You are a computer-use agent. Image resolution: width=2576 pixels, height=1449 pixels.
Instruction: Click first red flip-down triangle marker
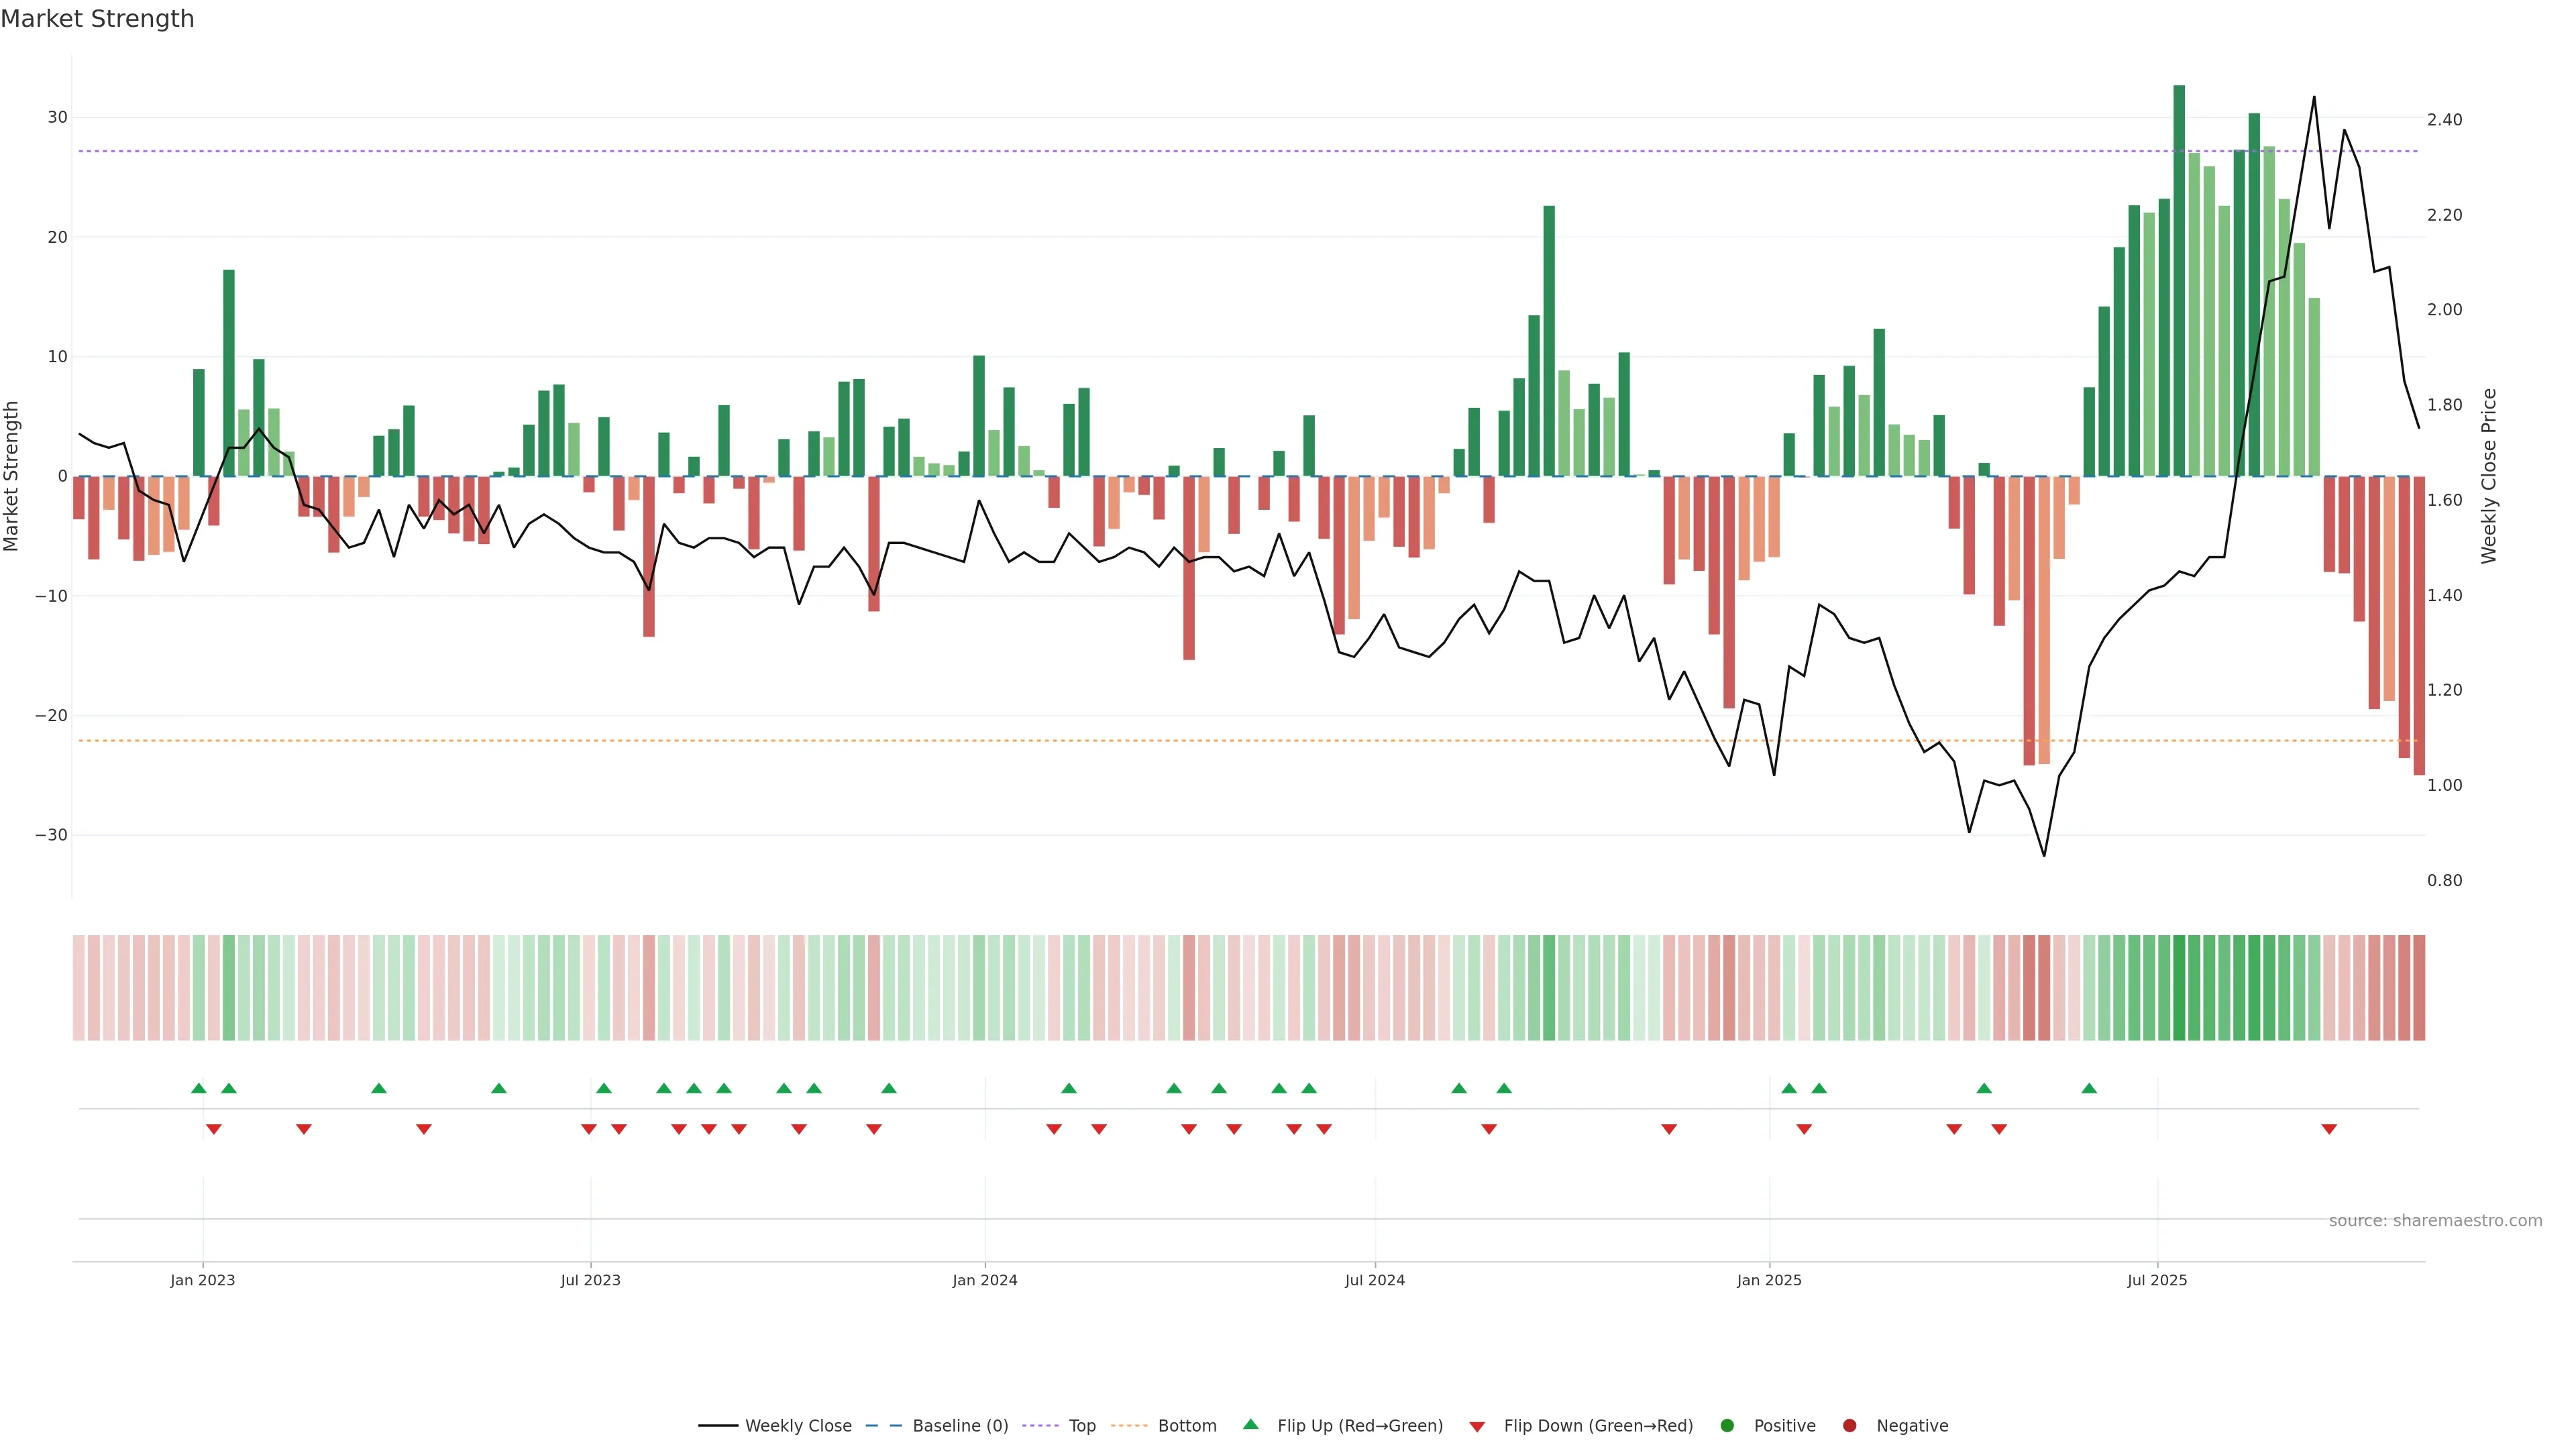pyautogui.click(x=213, y=1129)
